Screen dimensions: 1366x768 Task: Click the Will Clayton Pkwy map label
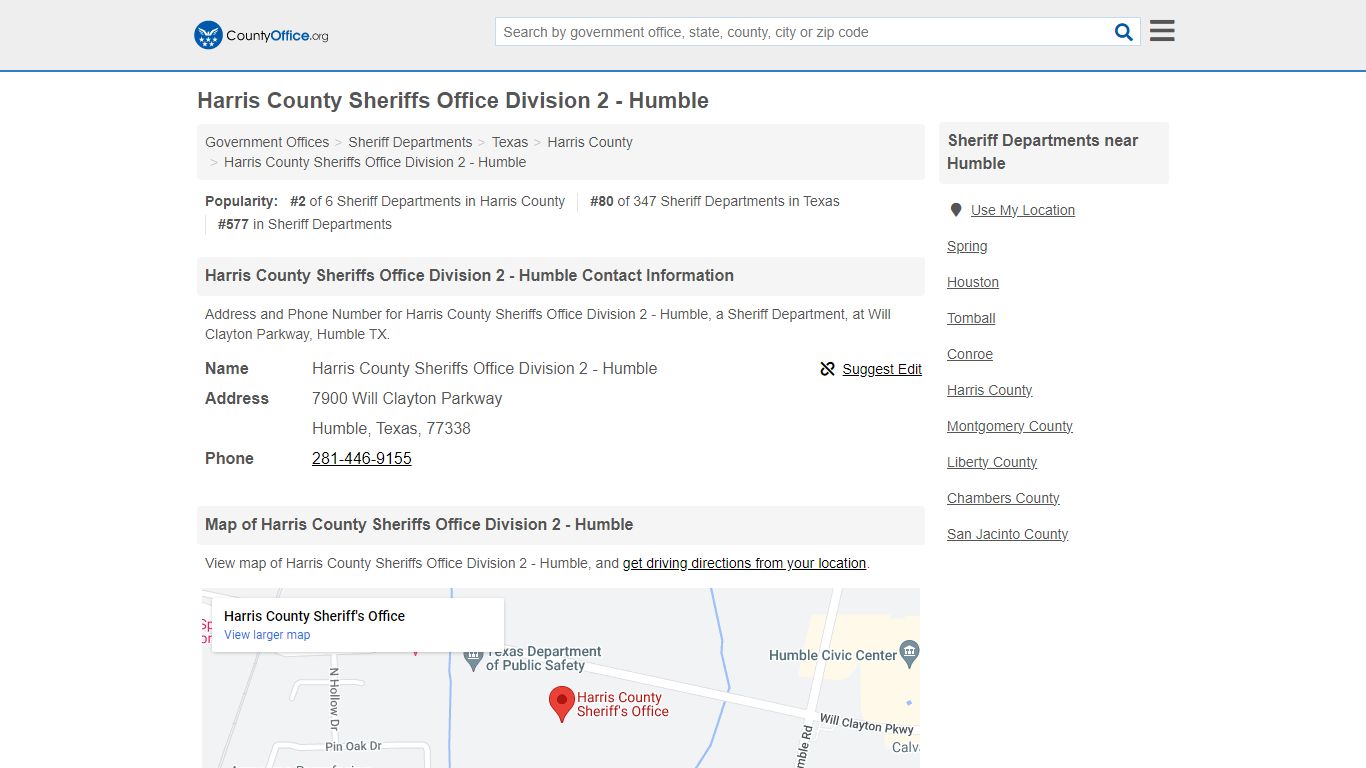[x=866, y=724]
